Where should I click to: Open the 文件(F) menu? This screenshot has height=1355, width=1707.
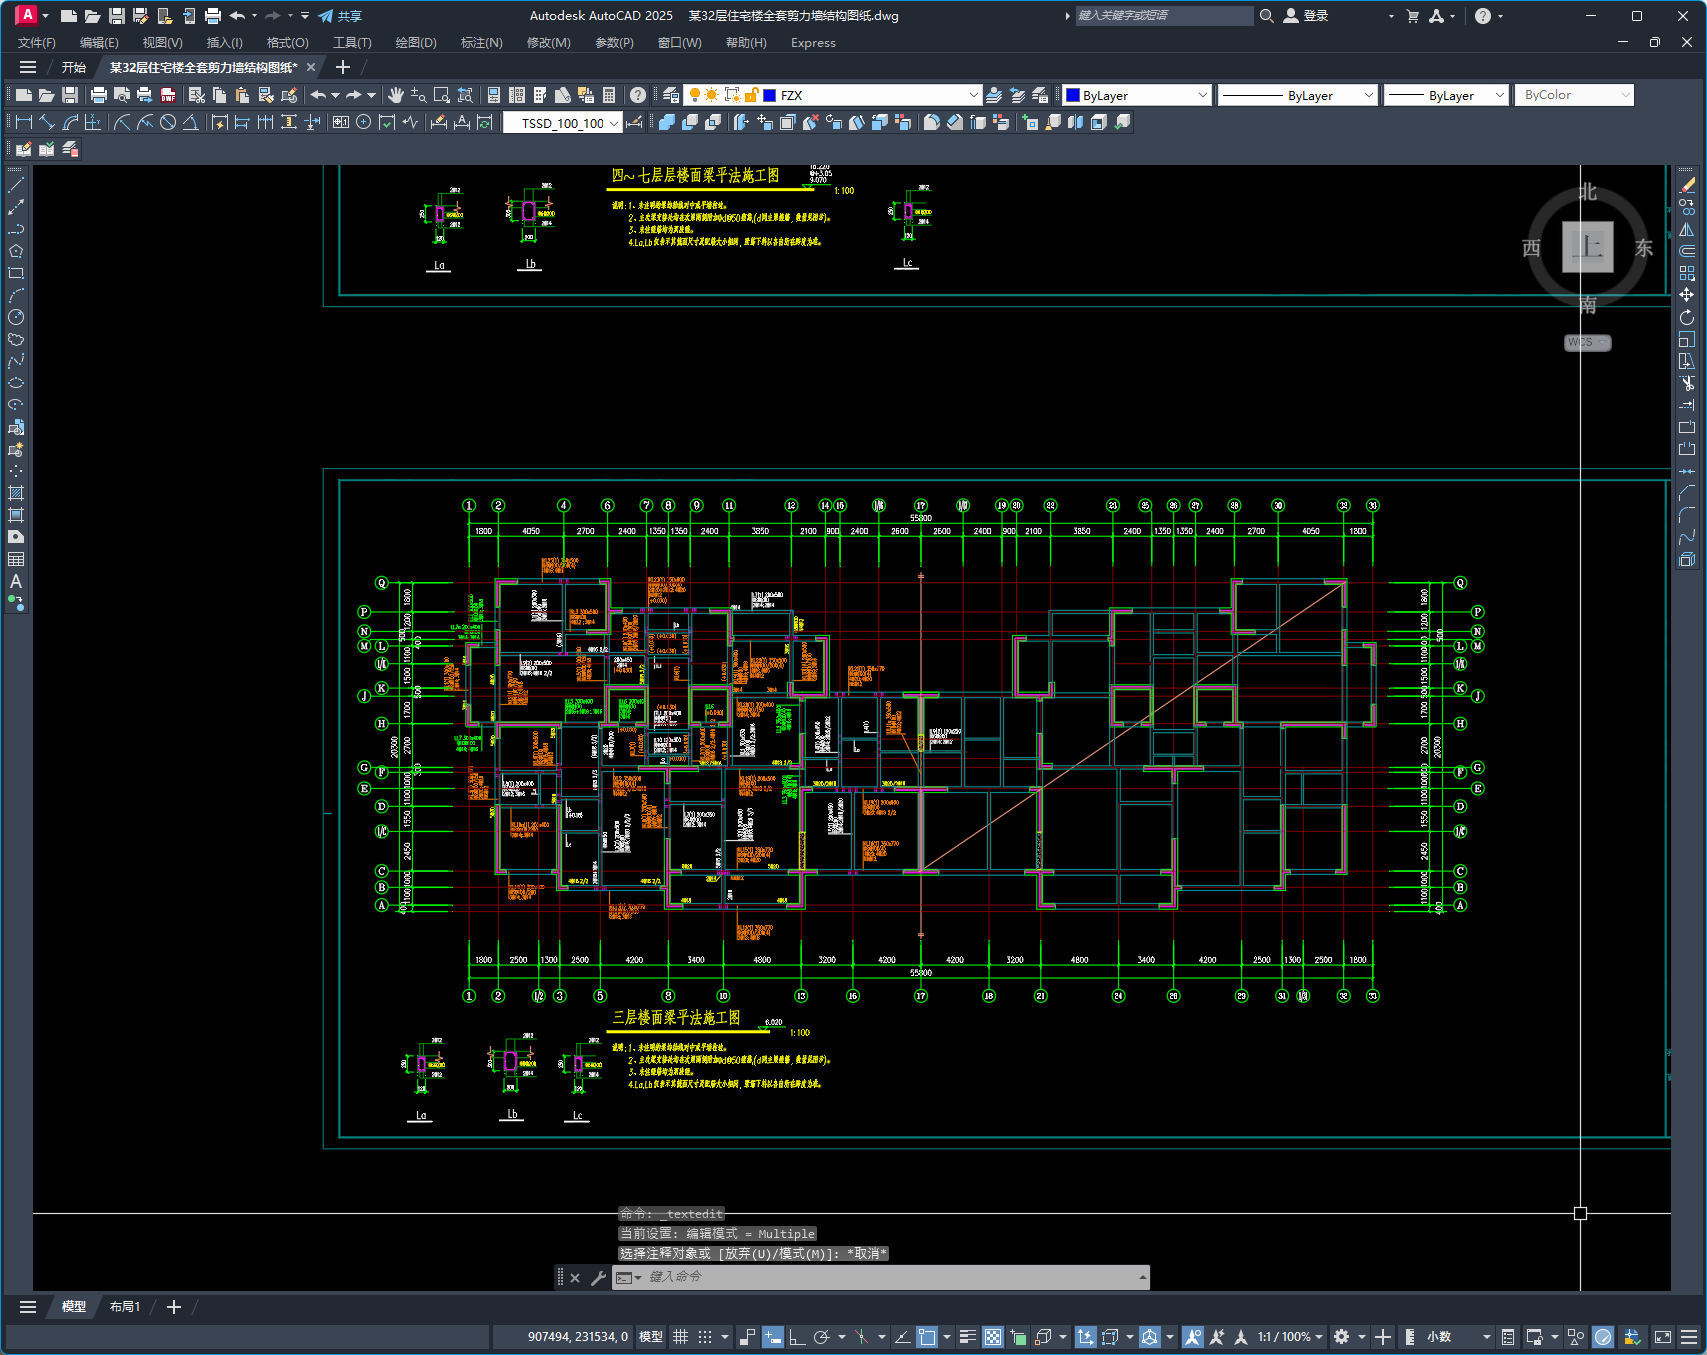tap(37, 42)
